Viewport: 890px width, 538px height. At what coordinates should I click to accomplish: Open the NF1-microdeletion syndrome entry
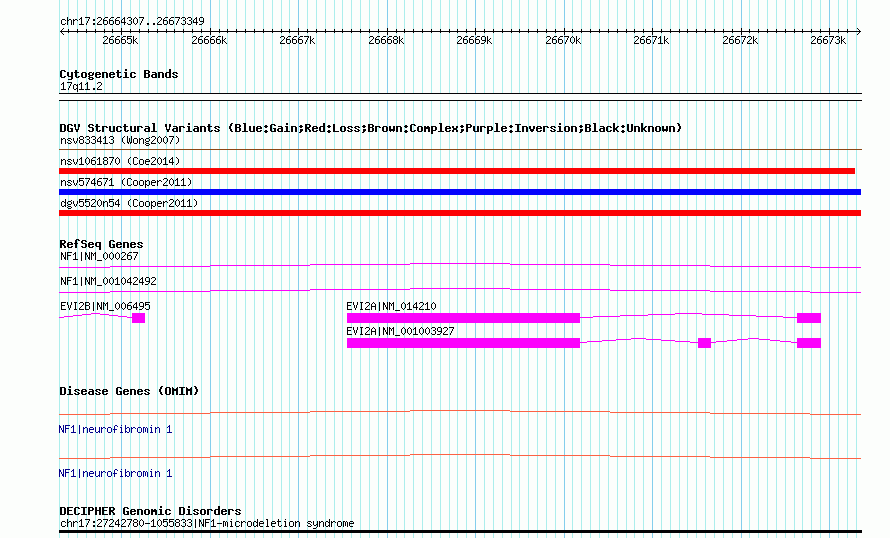point(207,523)
